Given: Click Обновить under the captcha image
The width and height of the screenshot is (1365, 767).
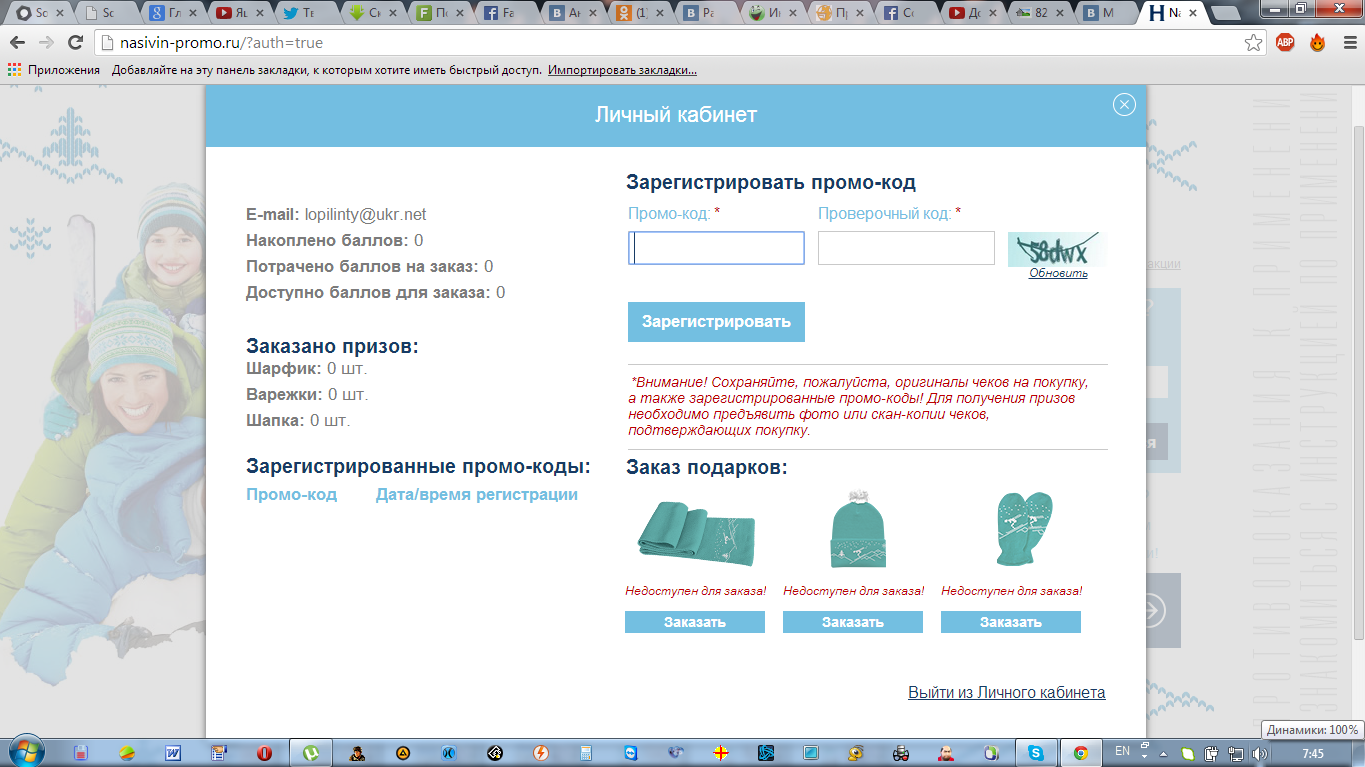Looking at the screenshot, I should 1058,273.
